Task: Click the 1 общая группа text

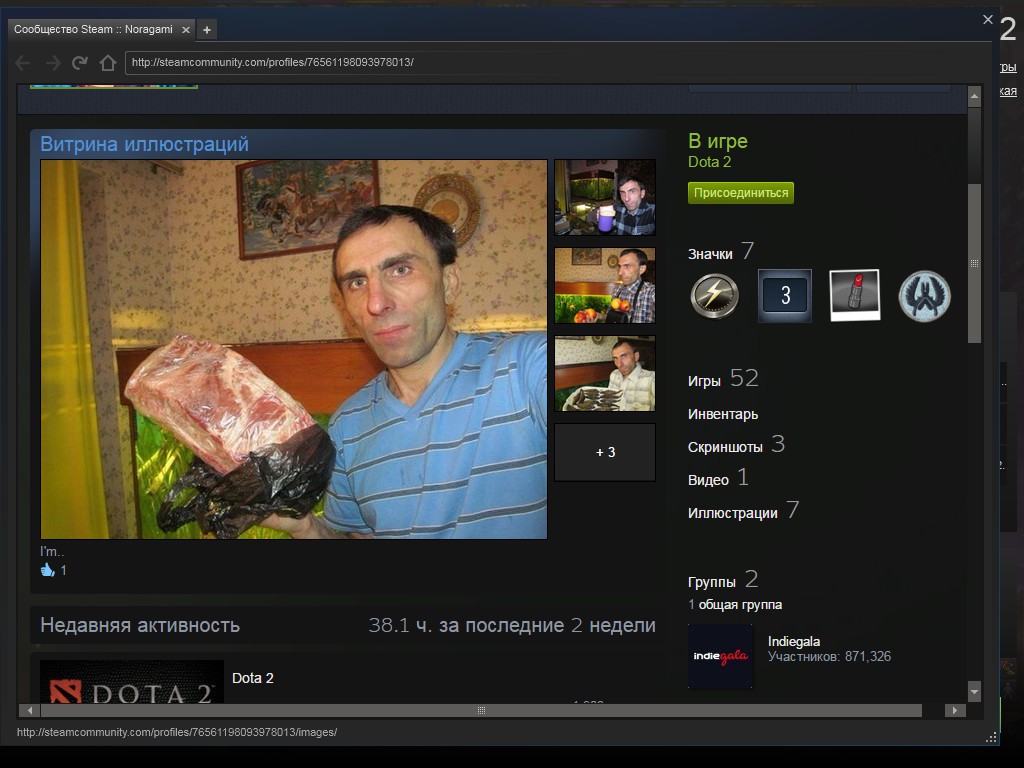Action: pyautogui.click(x=735, y=605)
